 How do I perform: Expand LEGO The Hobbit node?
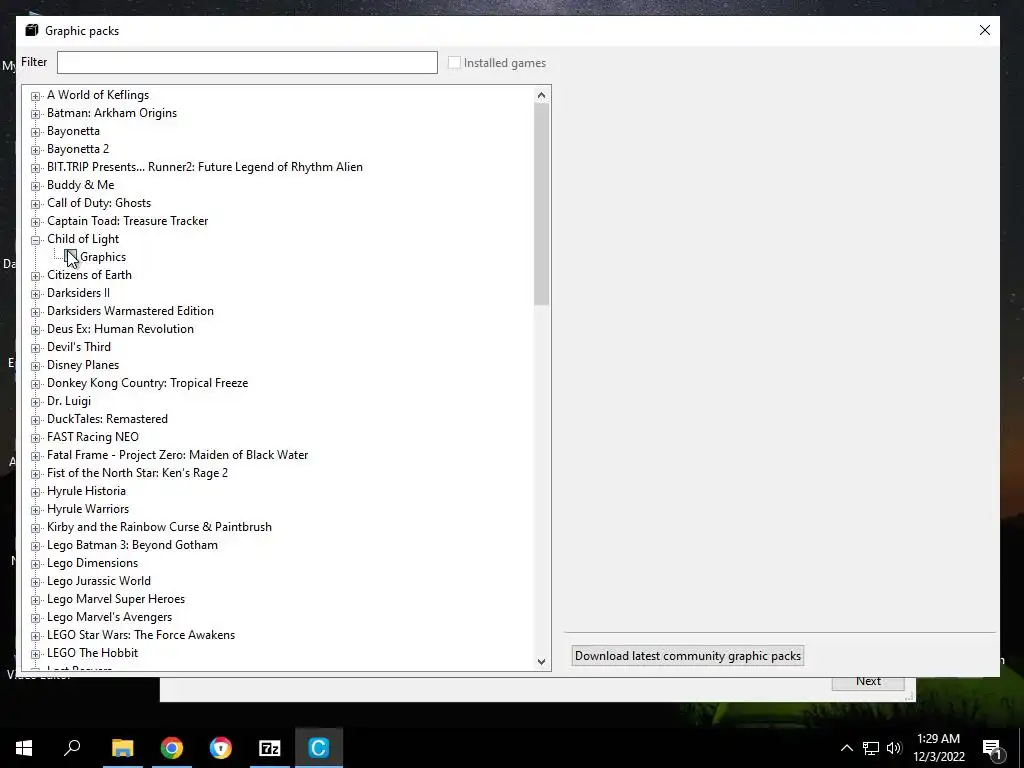tap(35, 654)
